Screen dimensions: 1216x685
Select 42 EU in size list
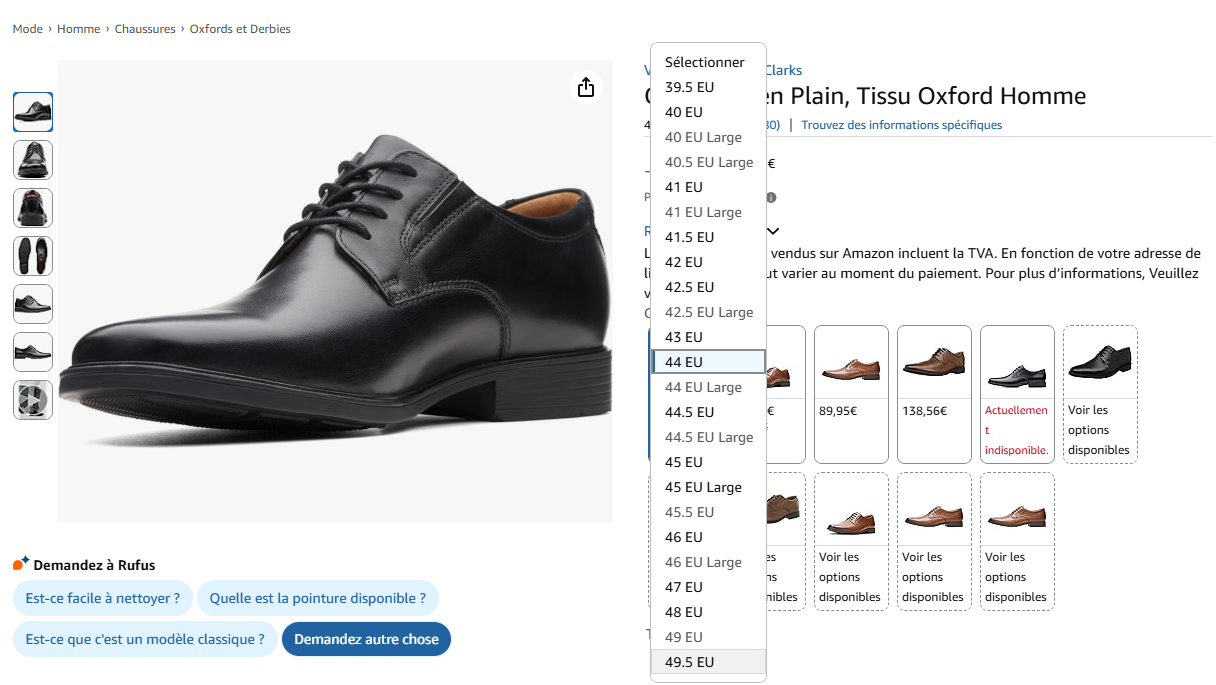[708, 262]
